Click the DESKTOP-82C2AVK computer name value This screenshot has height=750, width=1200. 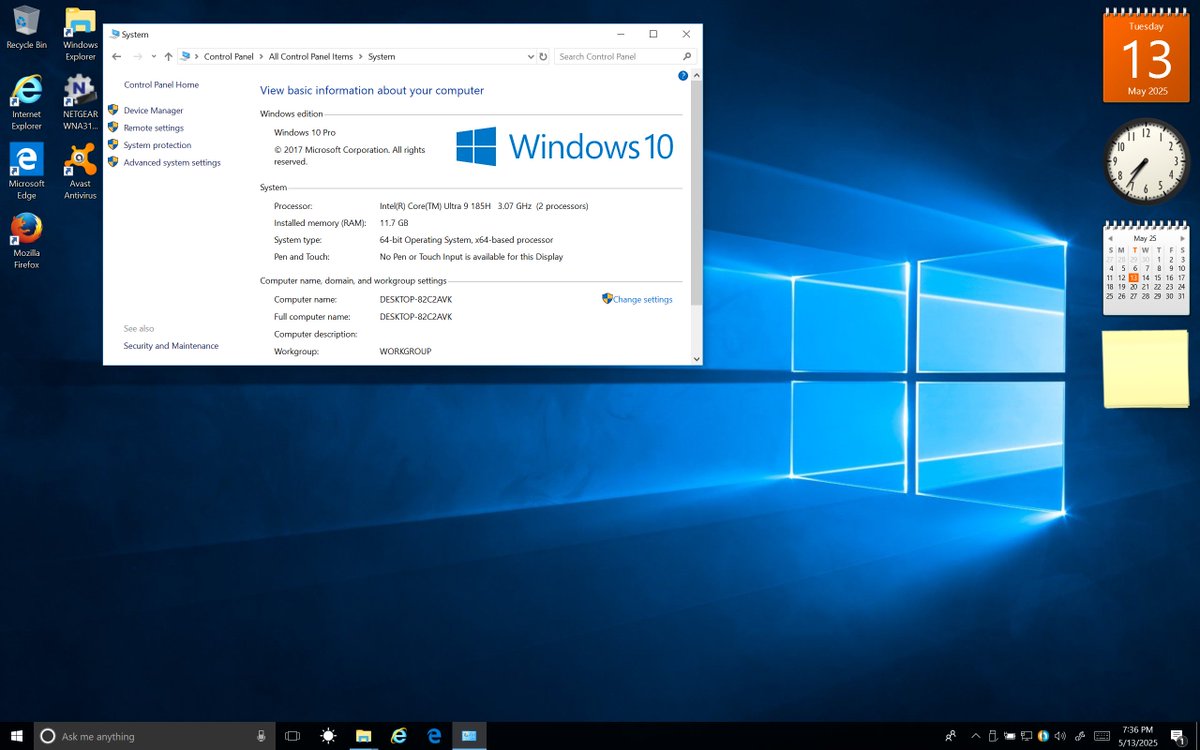[416, 299]
